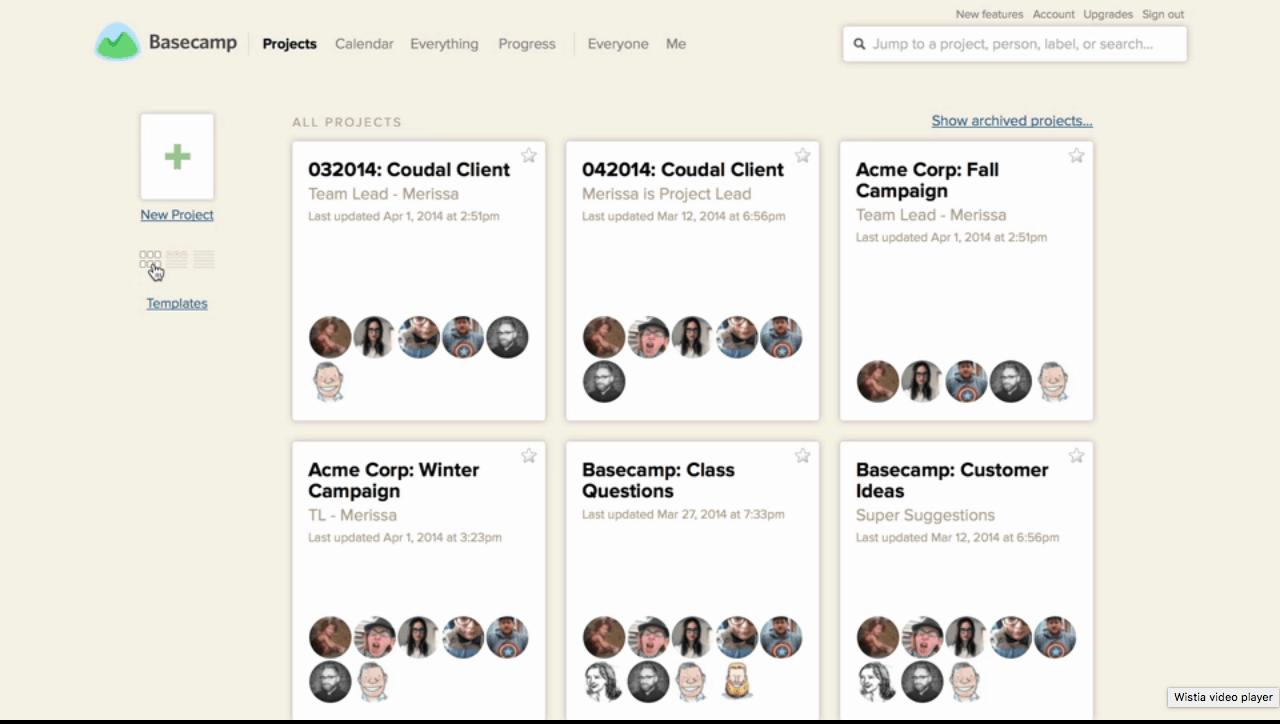Viewport: 1280px width, 724px height.
Task: Open Basecamp: Class Questions project title
Action: pos(658,480)
